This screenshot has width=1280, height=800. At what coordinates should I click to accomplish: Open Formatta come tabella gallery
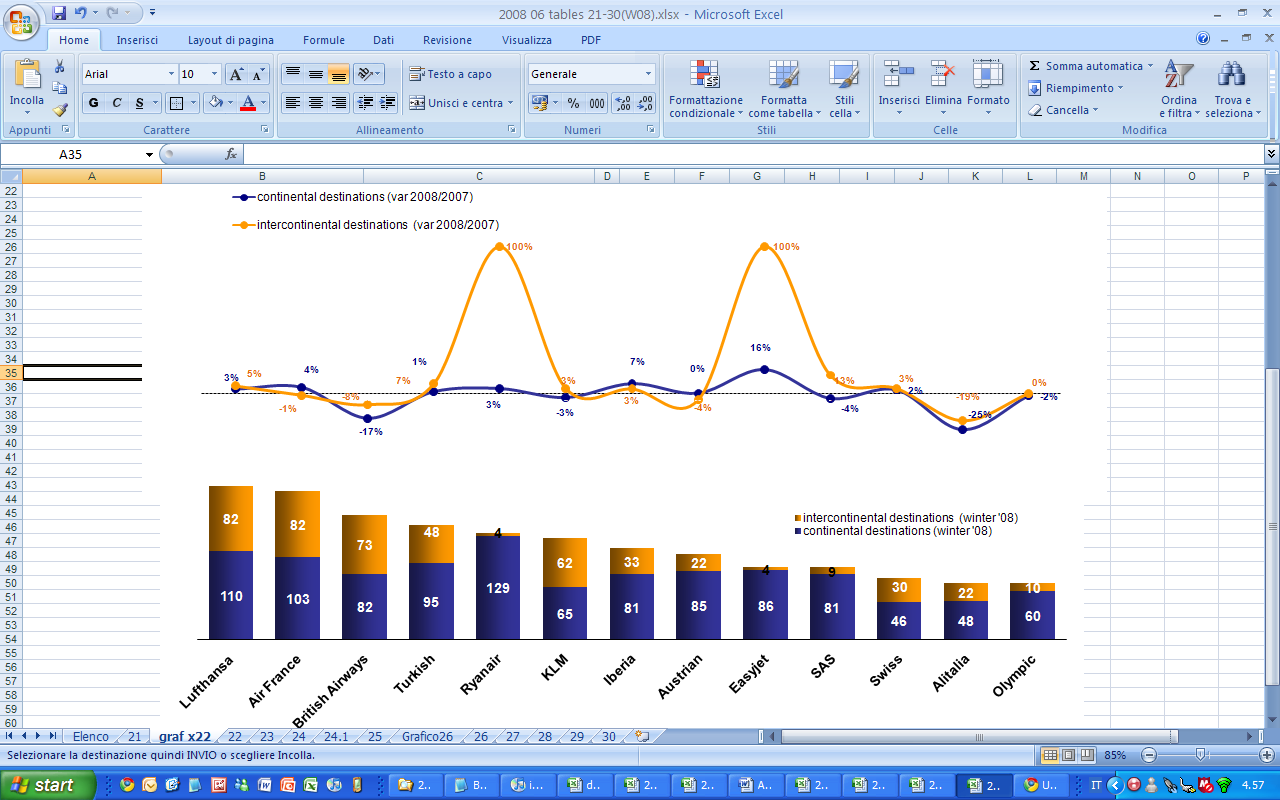[x=784, y=88]
